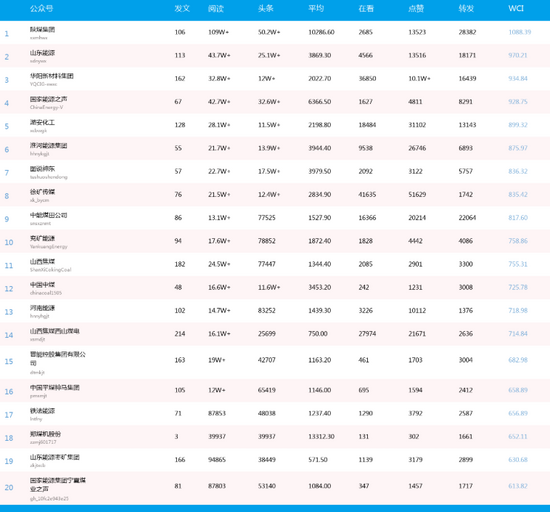Open the 中国中煤 account entry

tap(42, 285)
